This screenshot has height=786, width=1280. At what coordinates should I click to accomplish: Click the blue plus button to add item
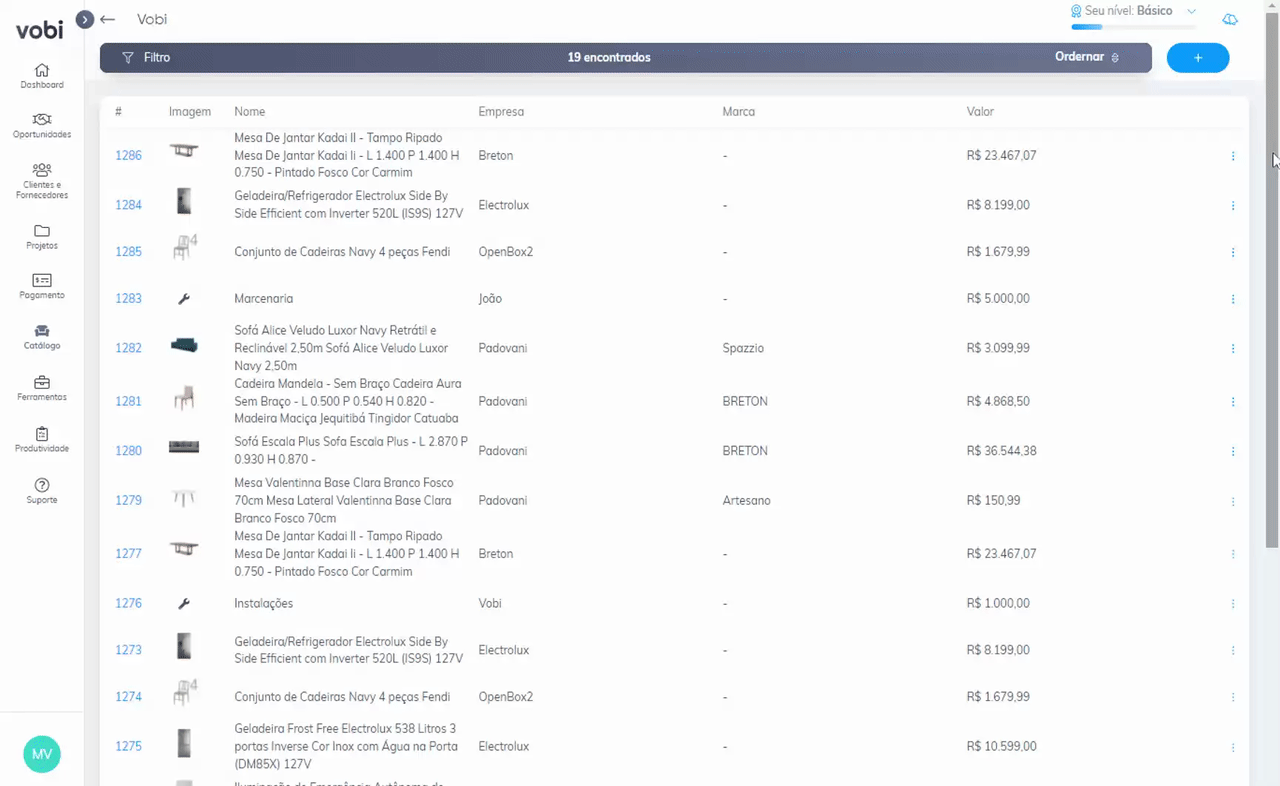pyautogui.click(x=1198, y=58)
